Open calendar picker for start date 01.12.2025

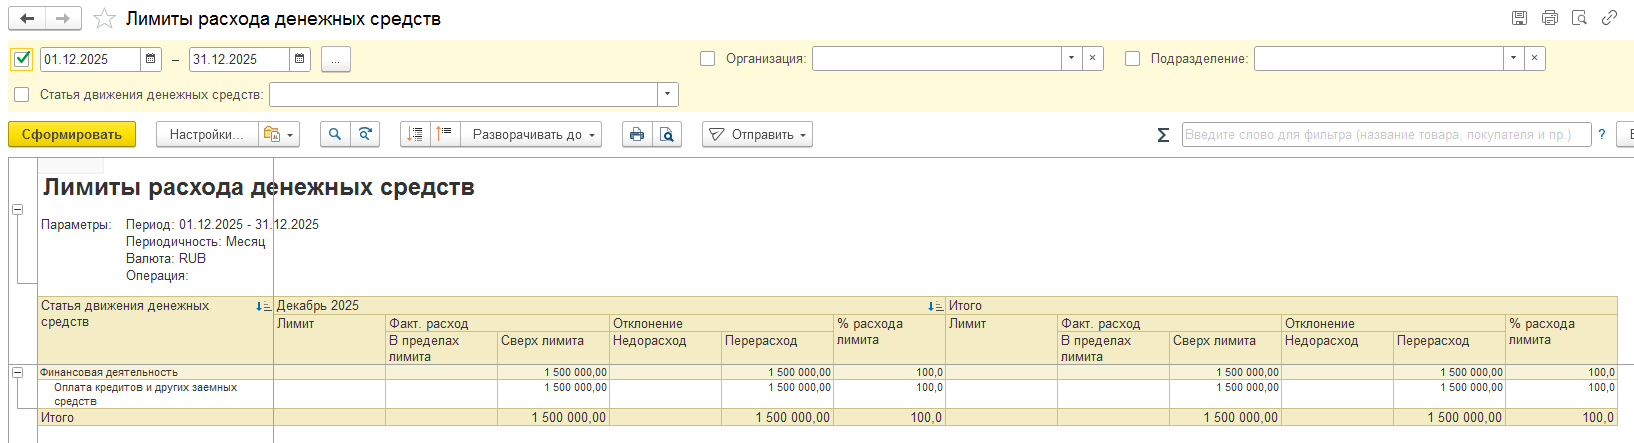tap(151, 59)
